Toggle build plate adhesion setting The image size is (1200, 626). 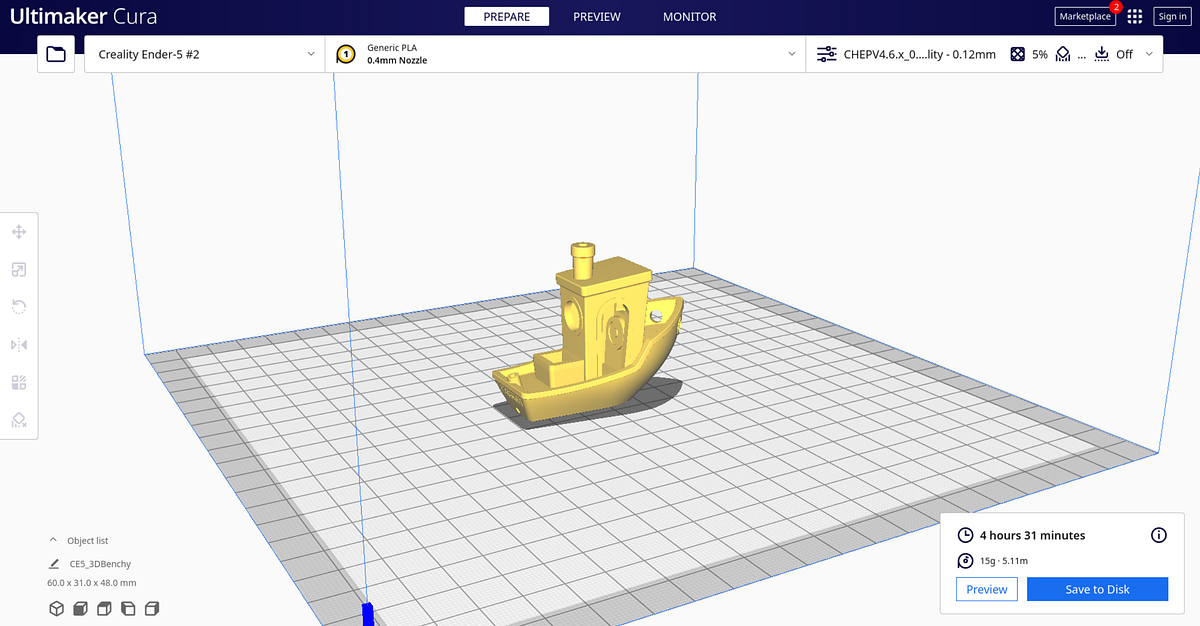[1102, 53]
